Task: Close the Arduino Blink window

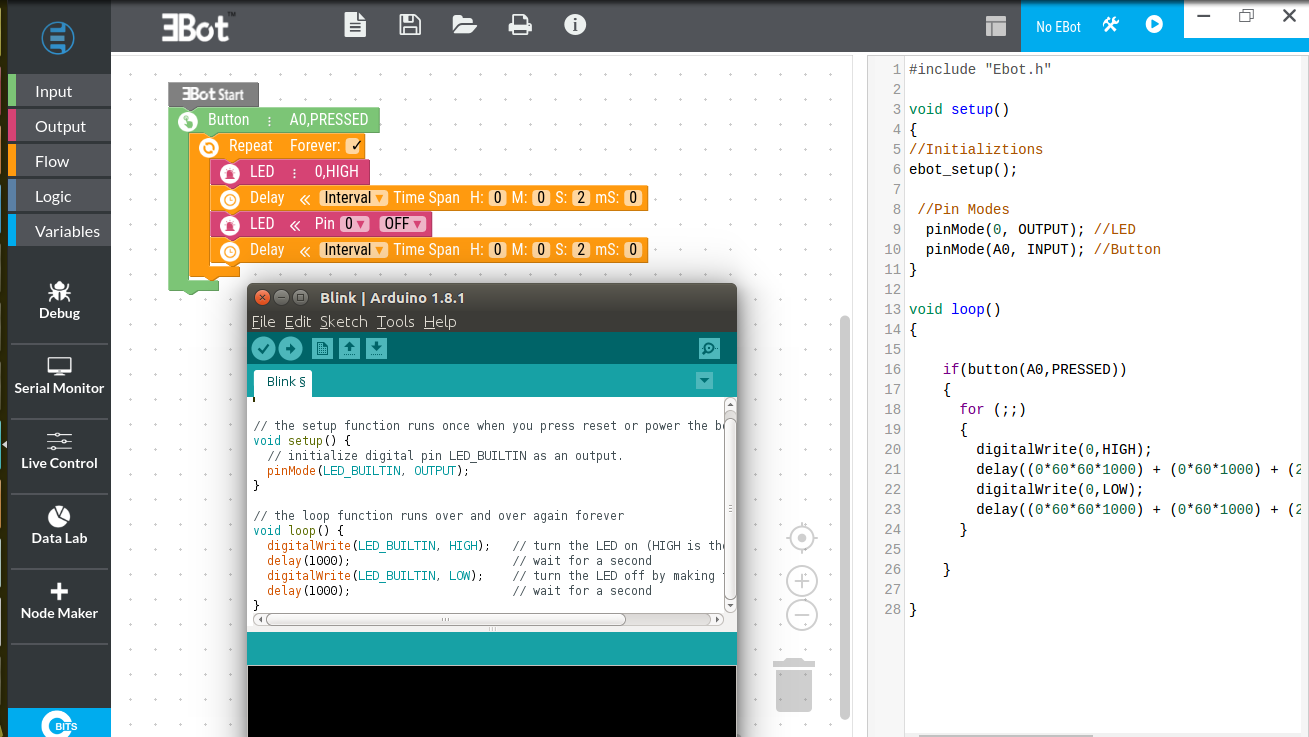Action: point(262,297)
